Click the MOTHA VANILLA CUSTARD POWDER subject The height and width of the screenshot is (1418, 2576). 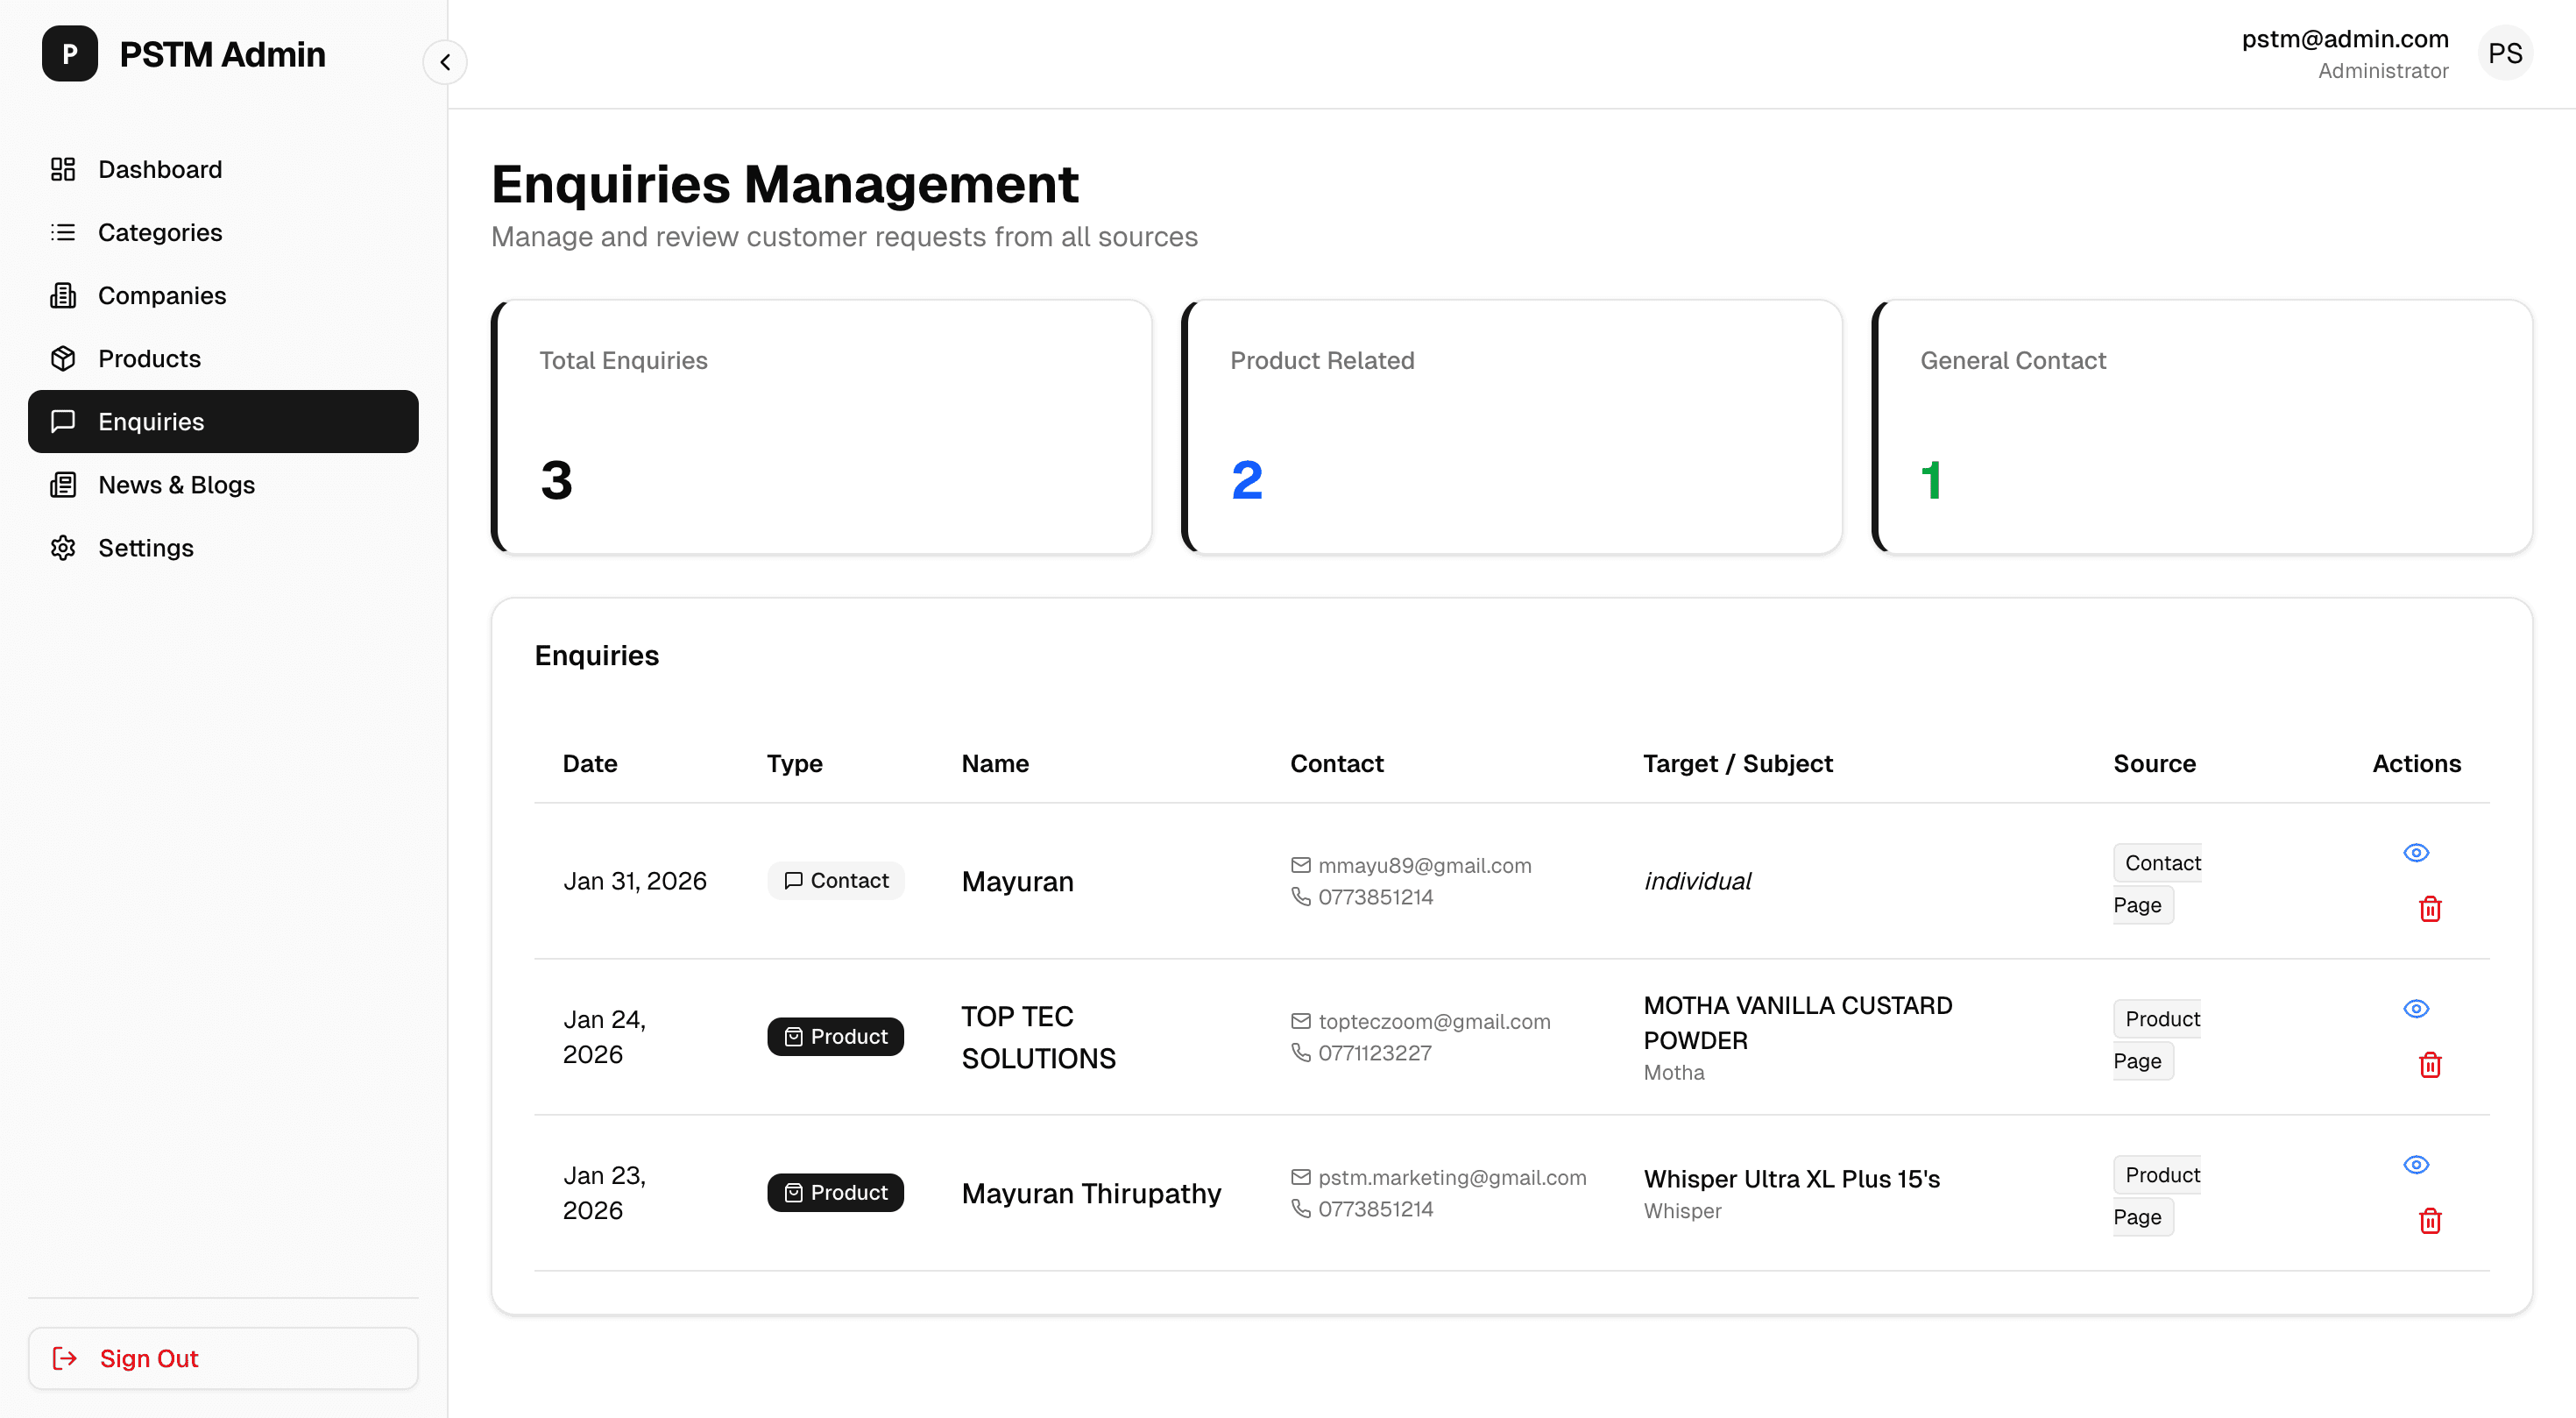tap(1797, 1022)
